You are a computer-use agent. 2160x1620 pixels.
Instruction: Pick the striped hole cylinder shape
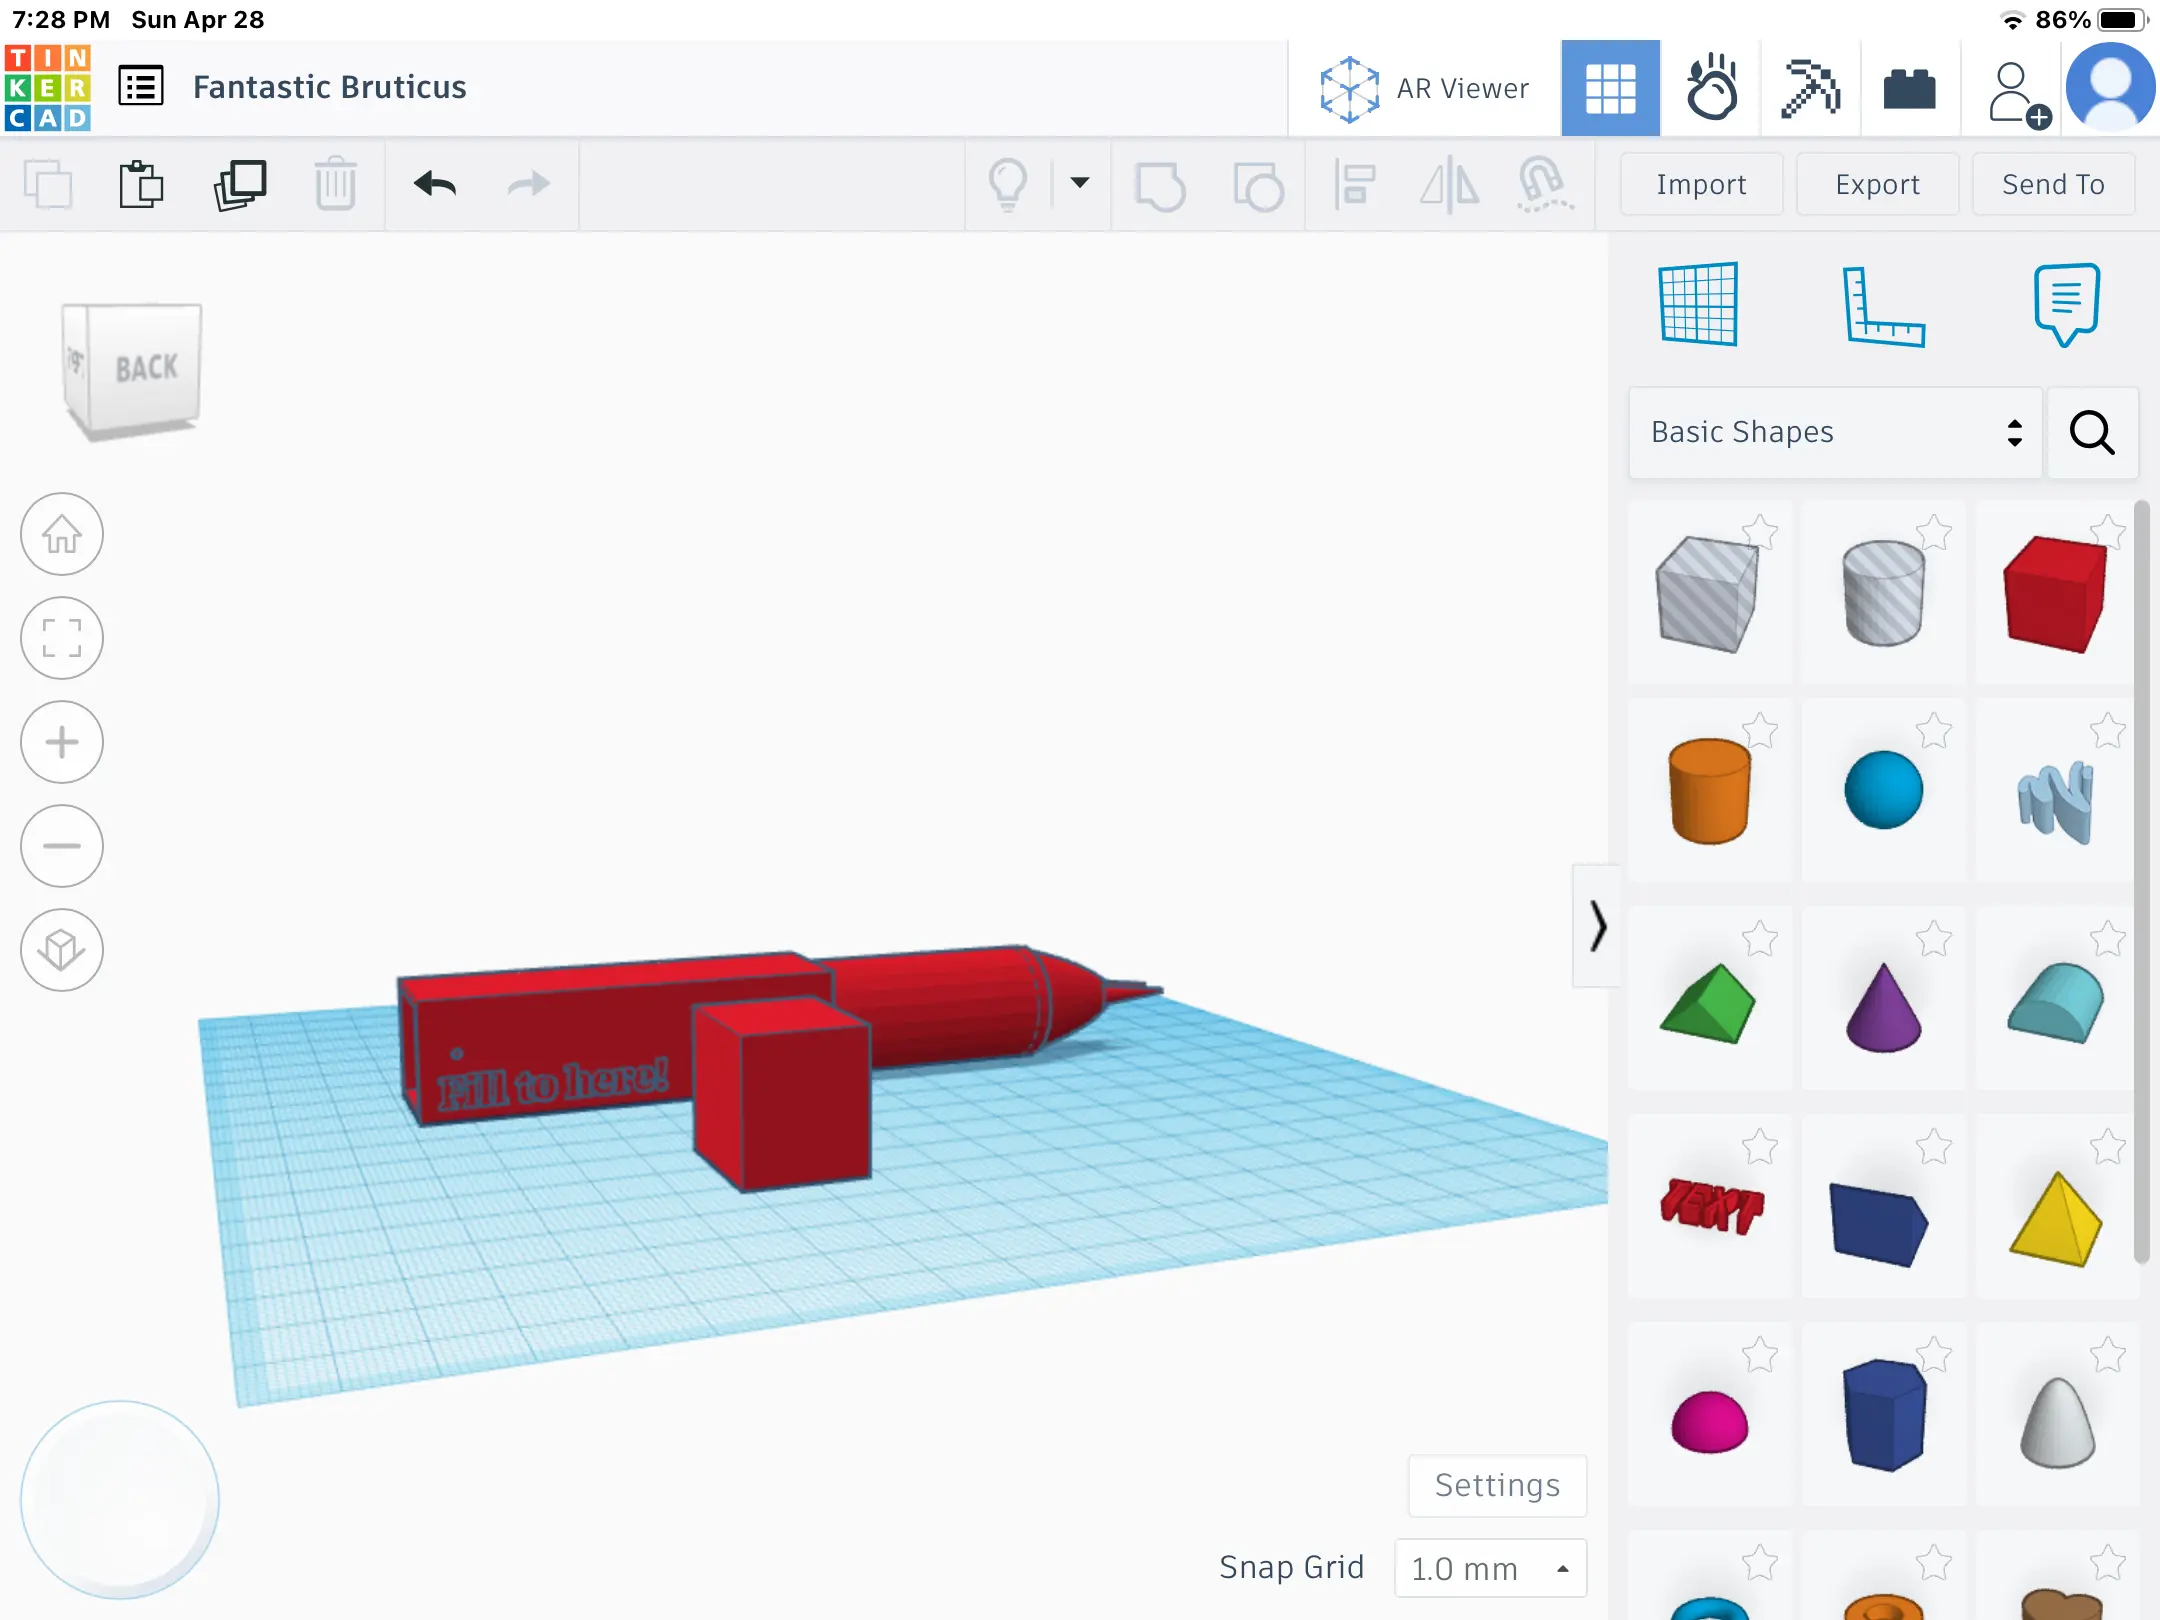[x=1883, y=594]
